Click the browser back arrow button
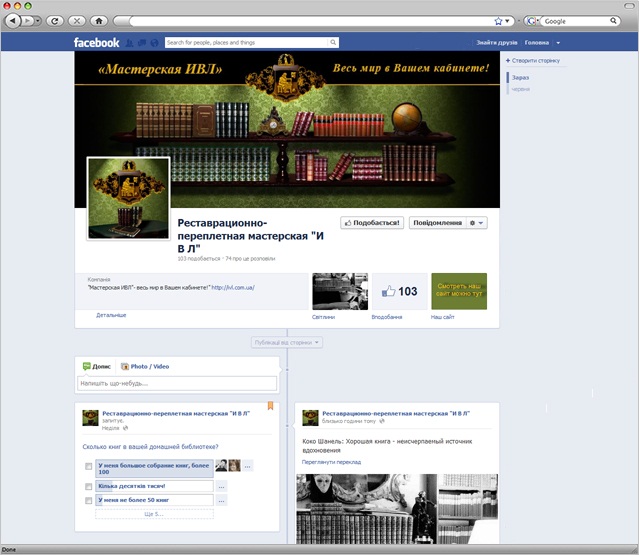Viewport: 639px width, 555px height. pos(13,20)
